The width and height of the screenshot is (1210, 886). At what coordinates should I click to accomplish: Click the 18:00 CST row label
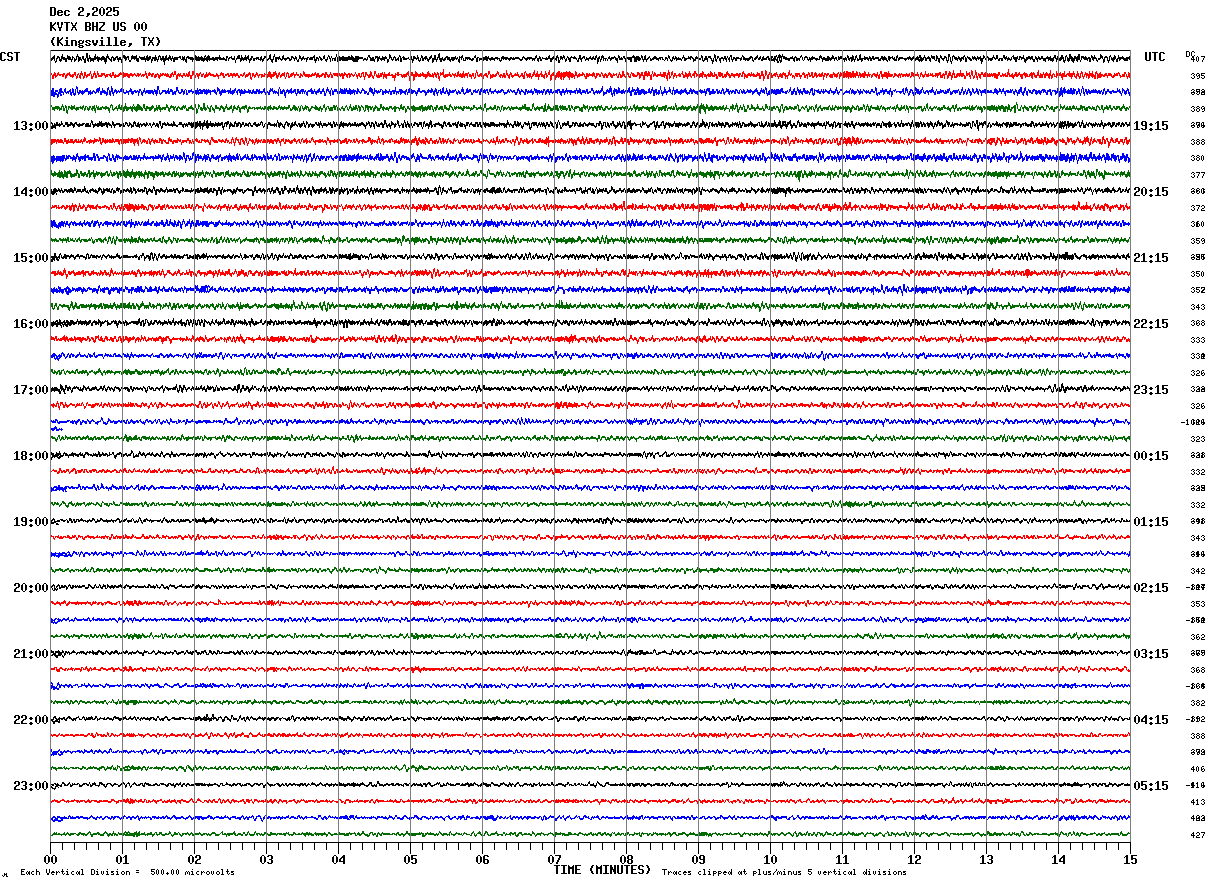point(31,456)
